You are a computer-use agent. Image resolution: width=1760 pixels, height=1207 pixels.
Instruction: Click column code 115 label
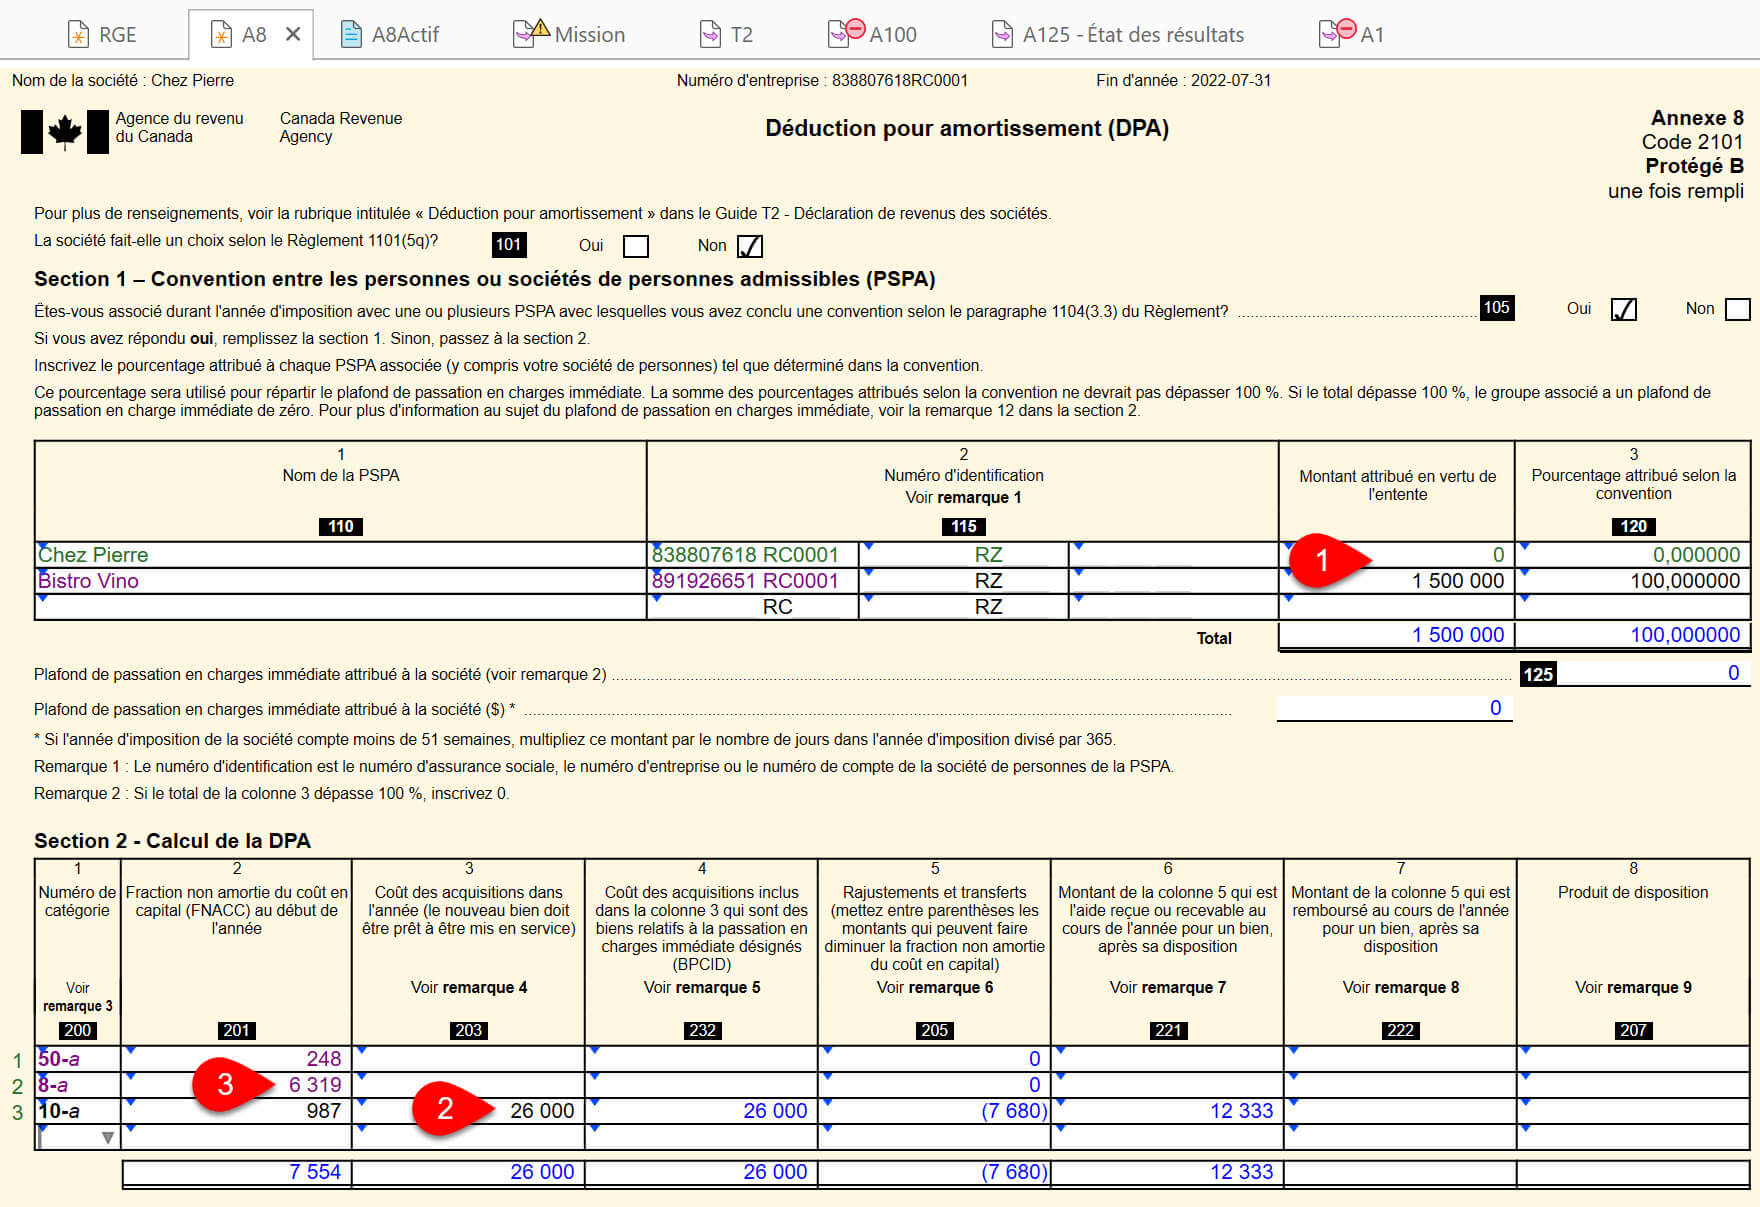[964, 527]
